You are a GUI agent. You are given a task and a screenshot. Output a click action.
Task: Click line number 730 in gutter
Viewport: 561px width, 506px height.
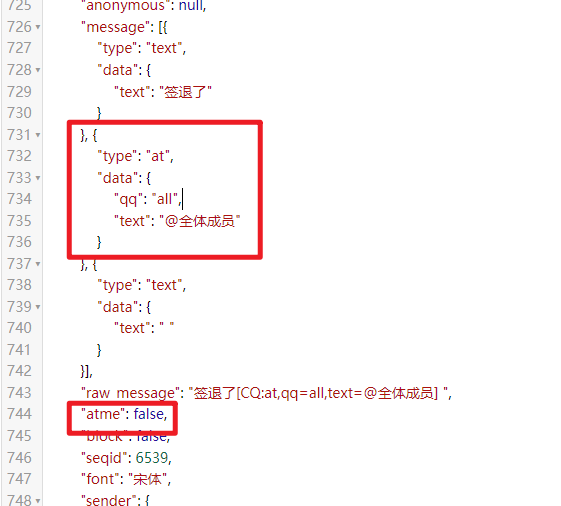point(19,113)
